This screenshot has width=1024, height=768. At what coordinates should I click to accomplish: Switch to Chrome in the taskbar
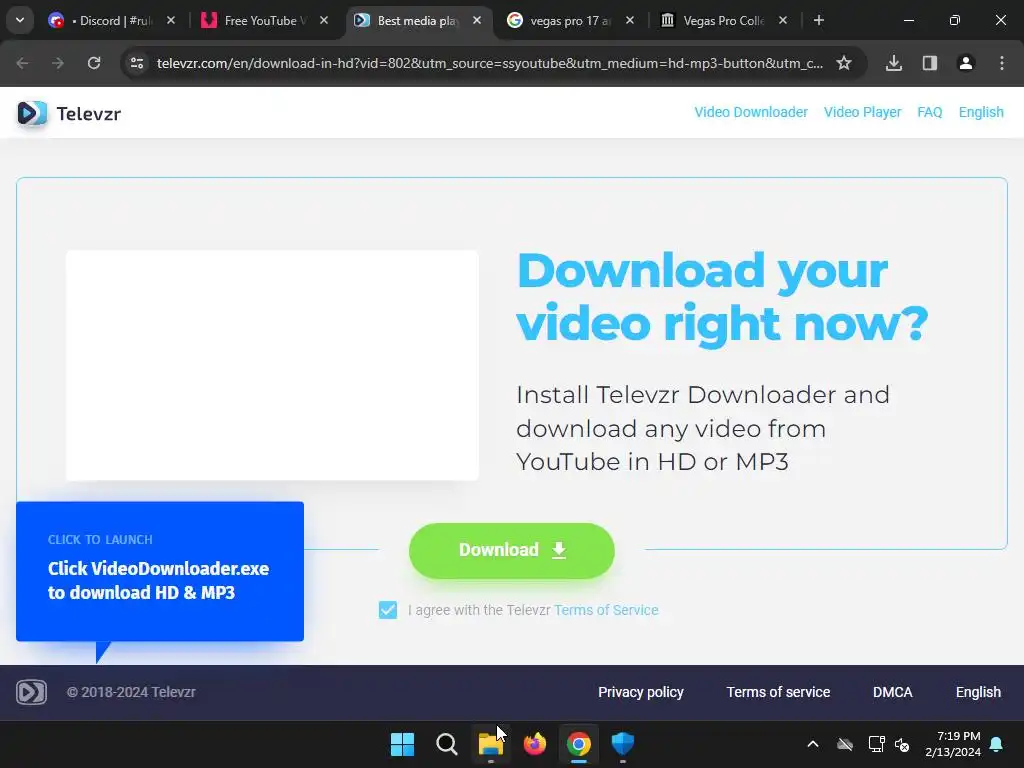point(579,744)
